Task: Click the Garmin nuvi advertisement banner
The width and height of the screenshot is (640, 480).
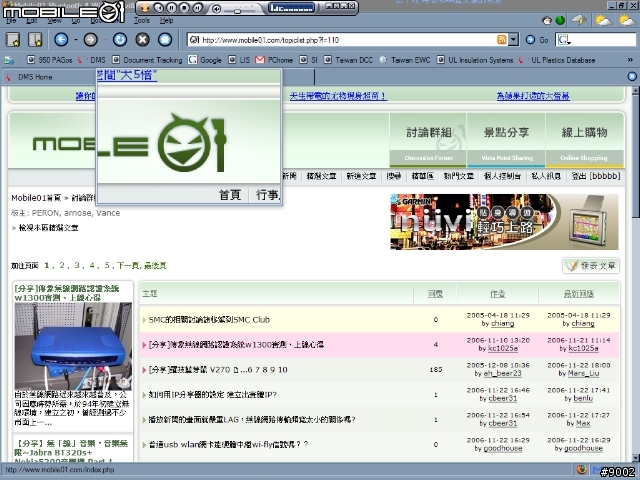Action: (x=504, y=222)
